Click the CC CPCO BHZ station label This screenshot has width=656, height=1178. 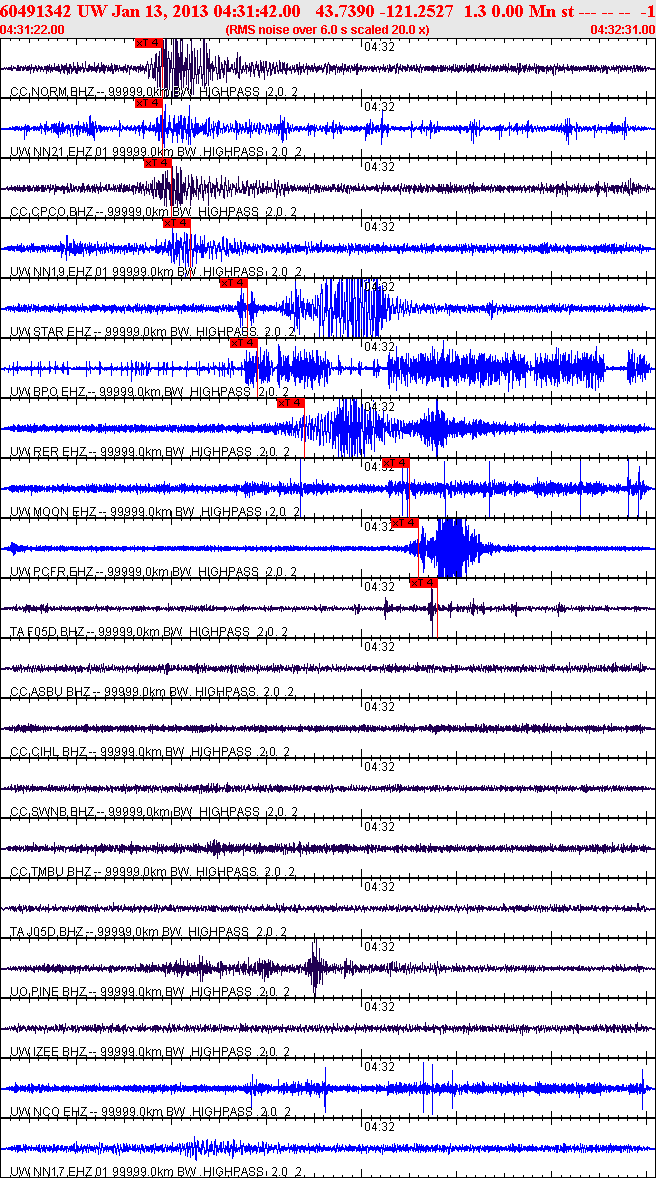coord(153,212)
